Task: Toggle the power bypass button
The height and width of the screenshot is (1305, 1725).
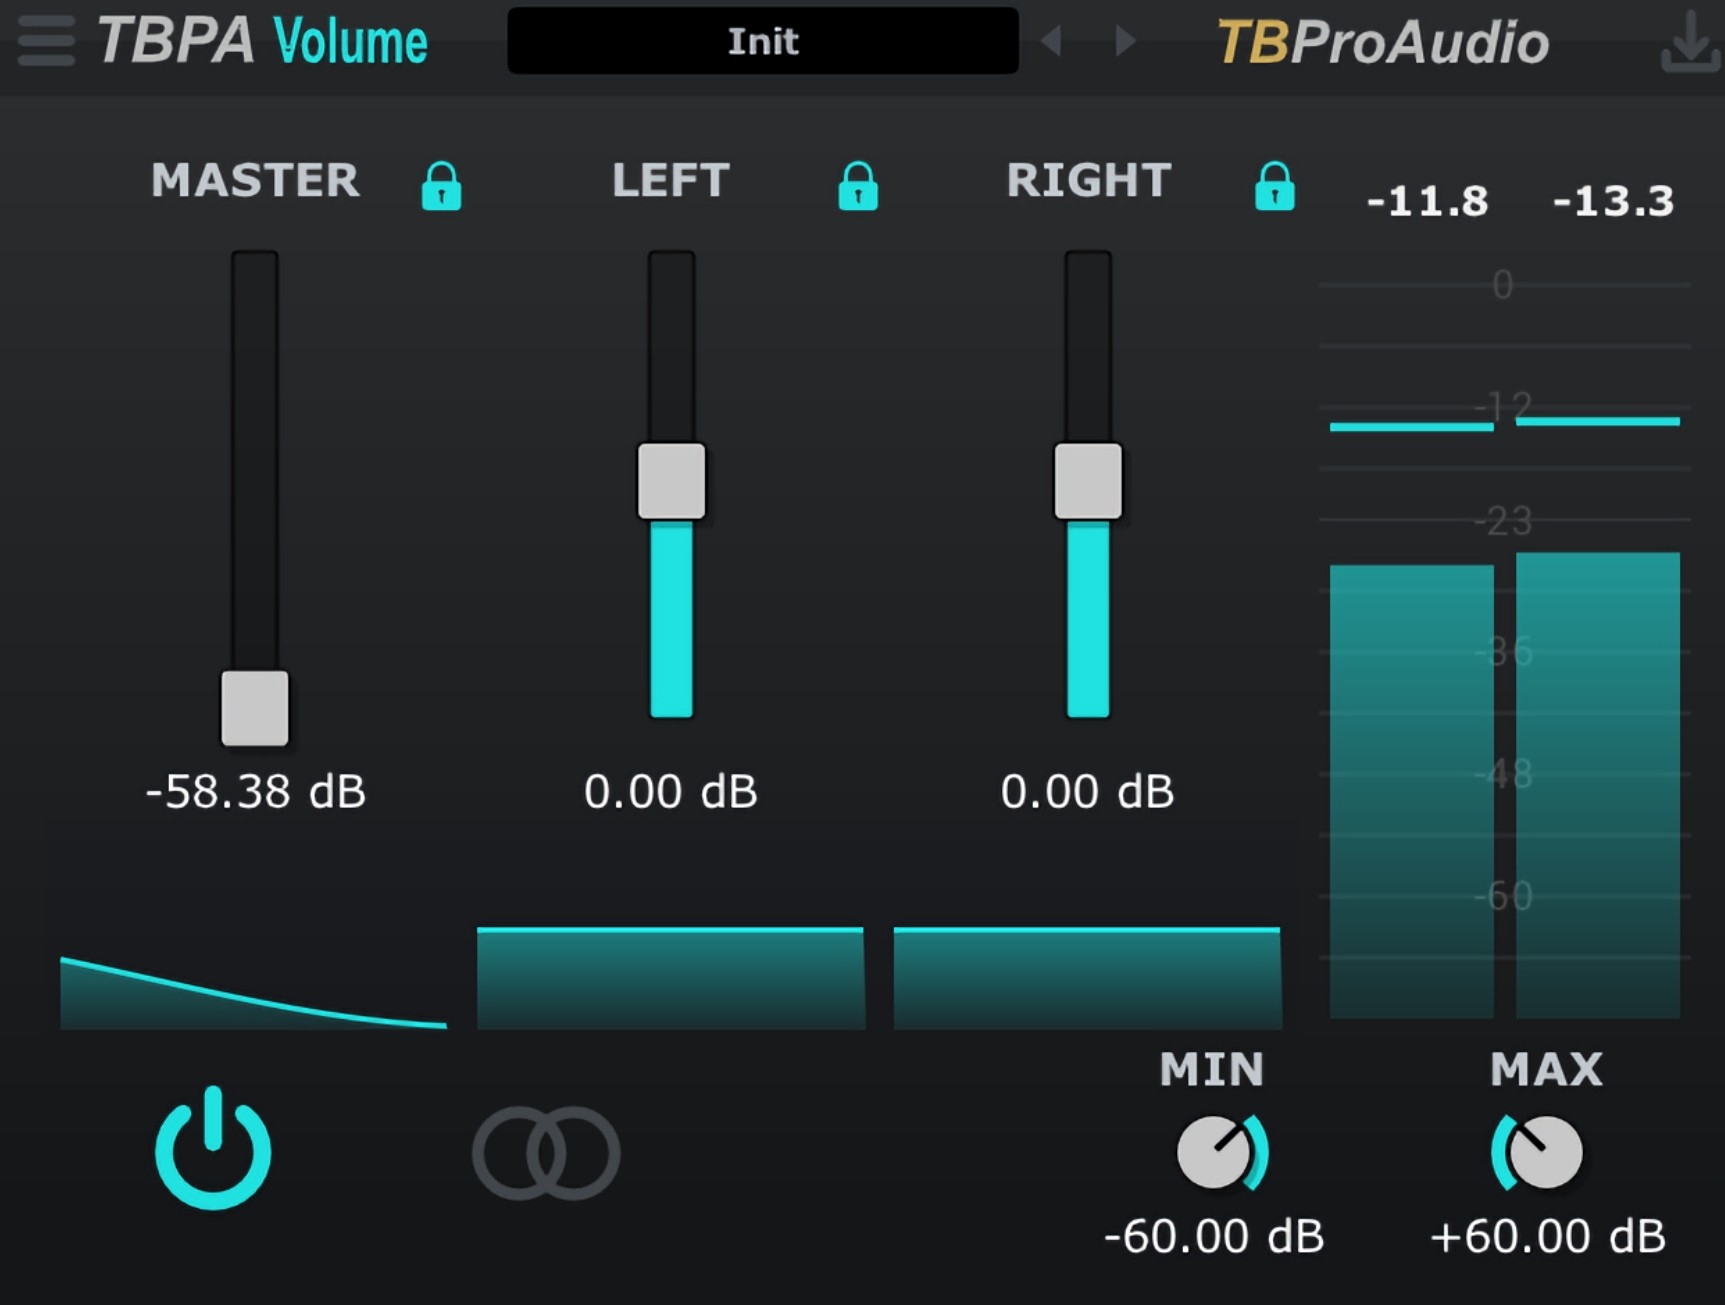Action: tap(213, 1150)
